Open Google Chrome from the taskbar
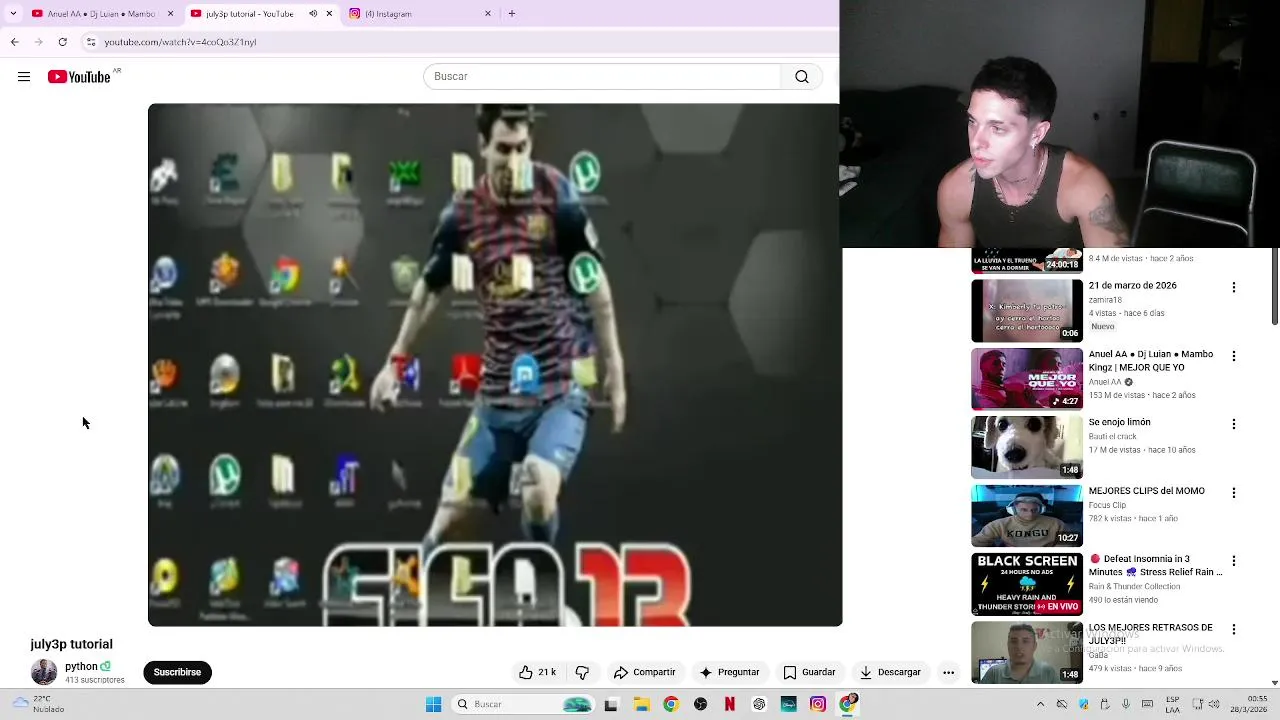Viewport: 1280px width, 720px height. click(671, 704)
